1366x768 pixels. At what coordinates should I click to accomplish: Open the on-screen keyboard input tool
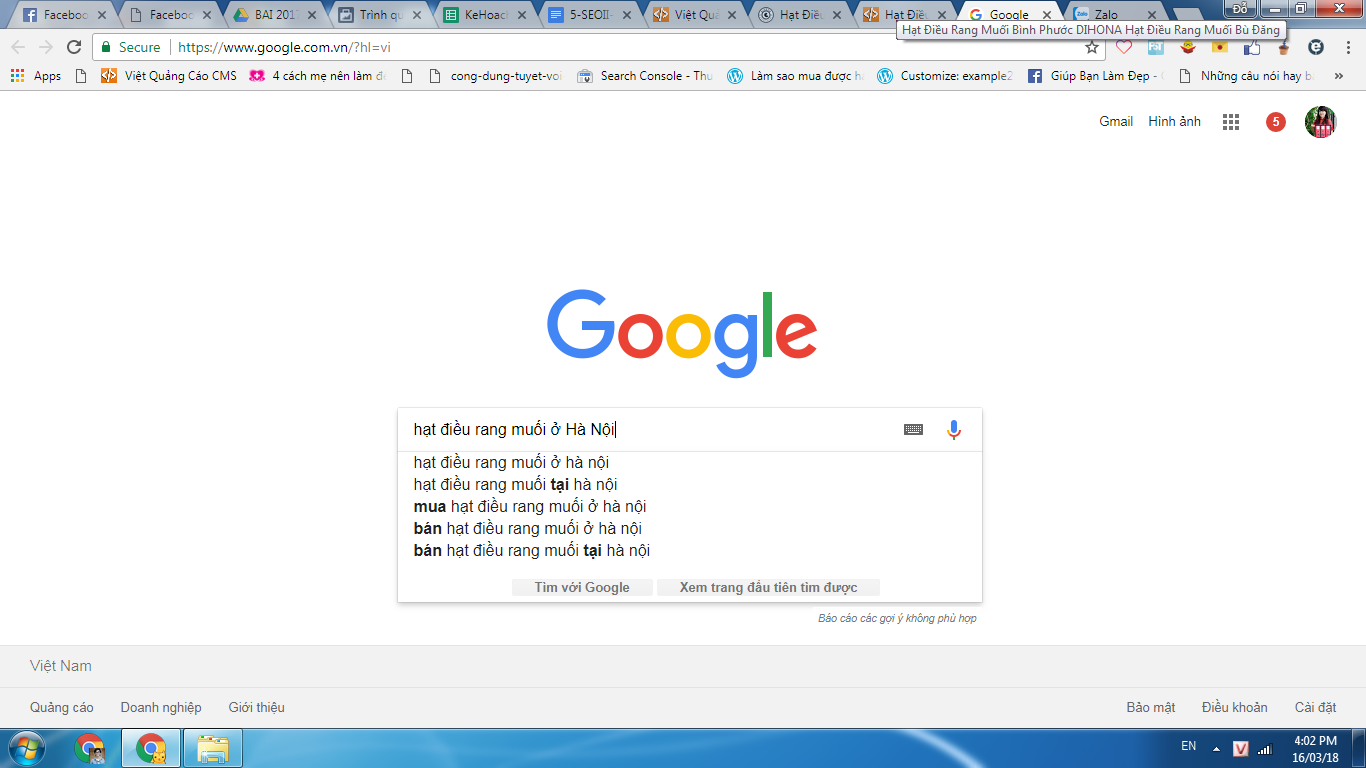[x=913, y=430]
